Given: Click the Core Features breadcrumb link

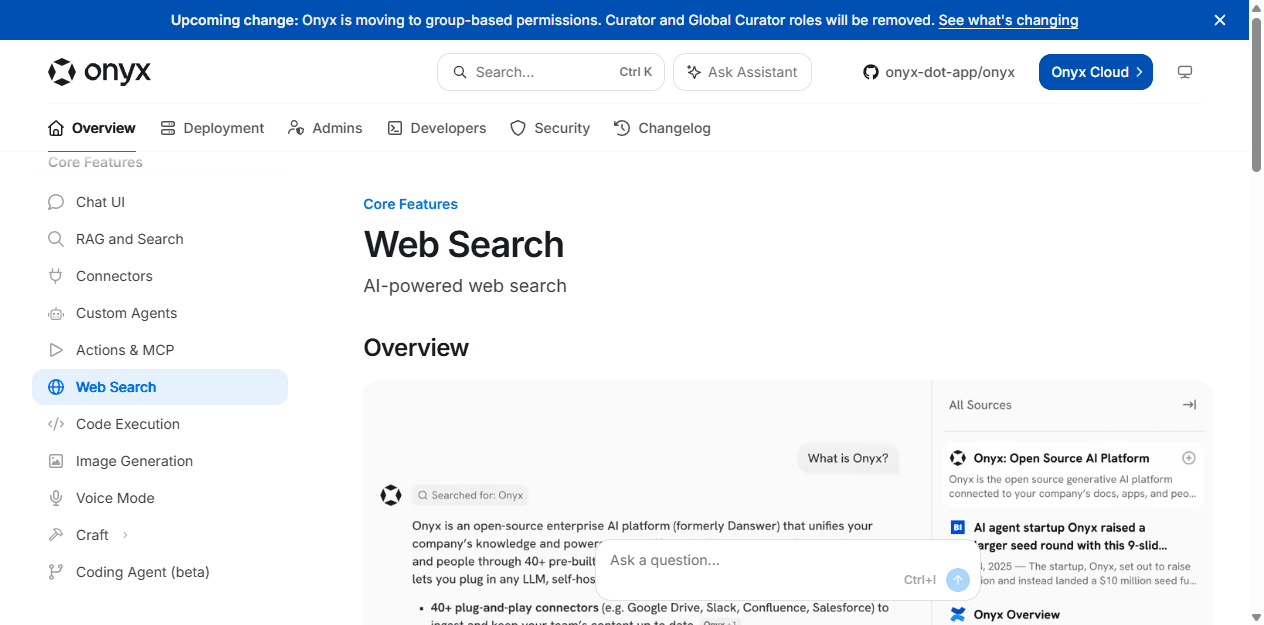Looking at the screenshot, I should tap(410, 204).
